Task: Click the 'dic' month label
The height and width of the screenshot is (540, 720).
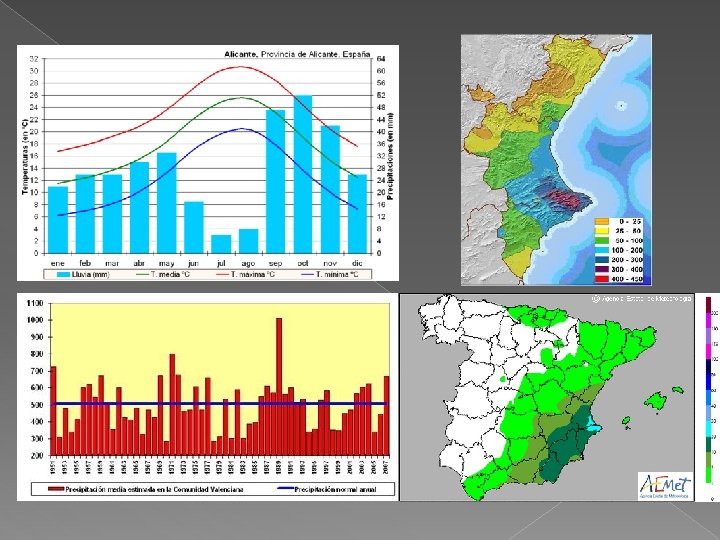Action: [x=357, y=264]
